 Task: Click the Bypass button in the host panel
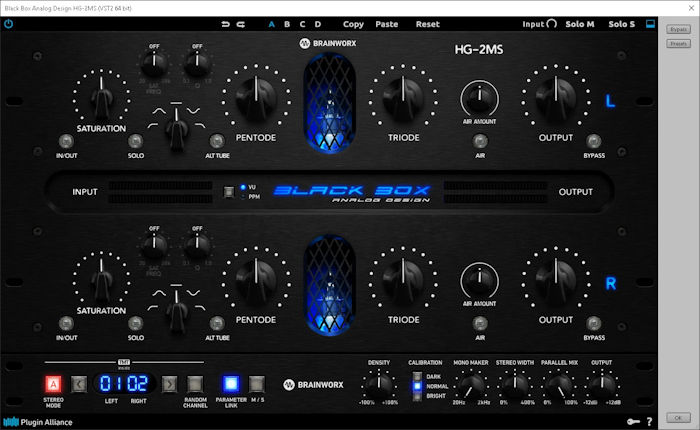pos(678,29)
